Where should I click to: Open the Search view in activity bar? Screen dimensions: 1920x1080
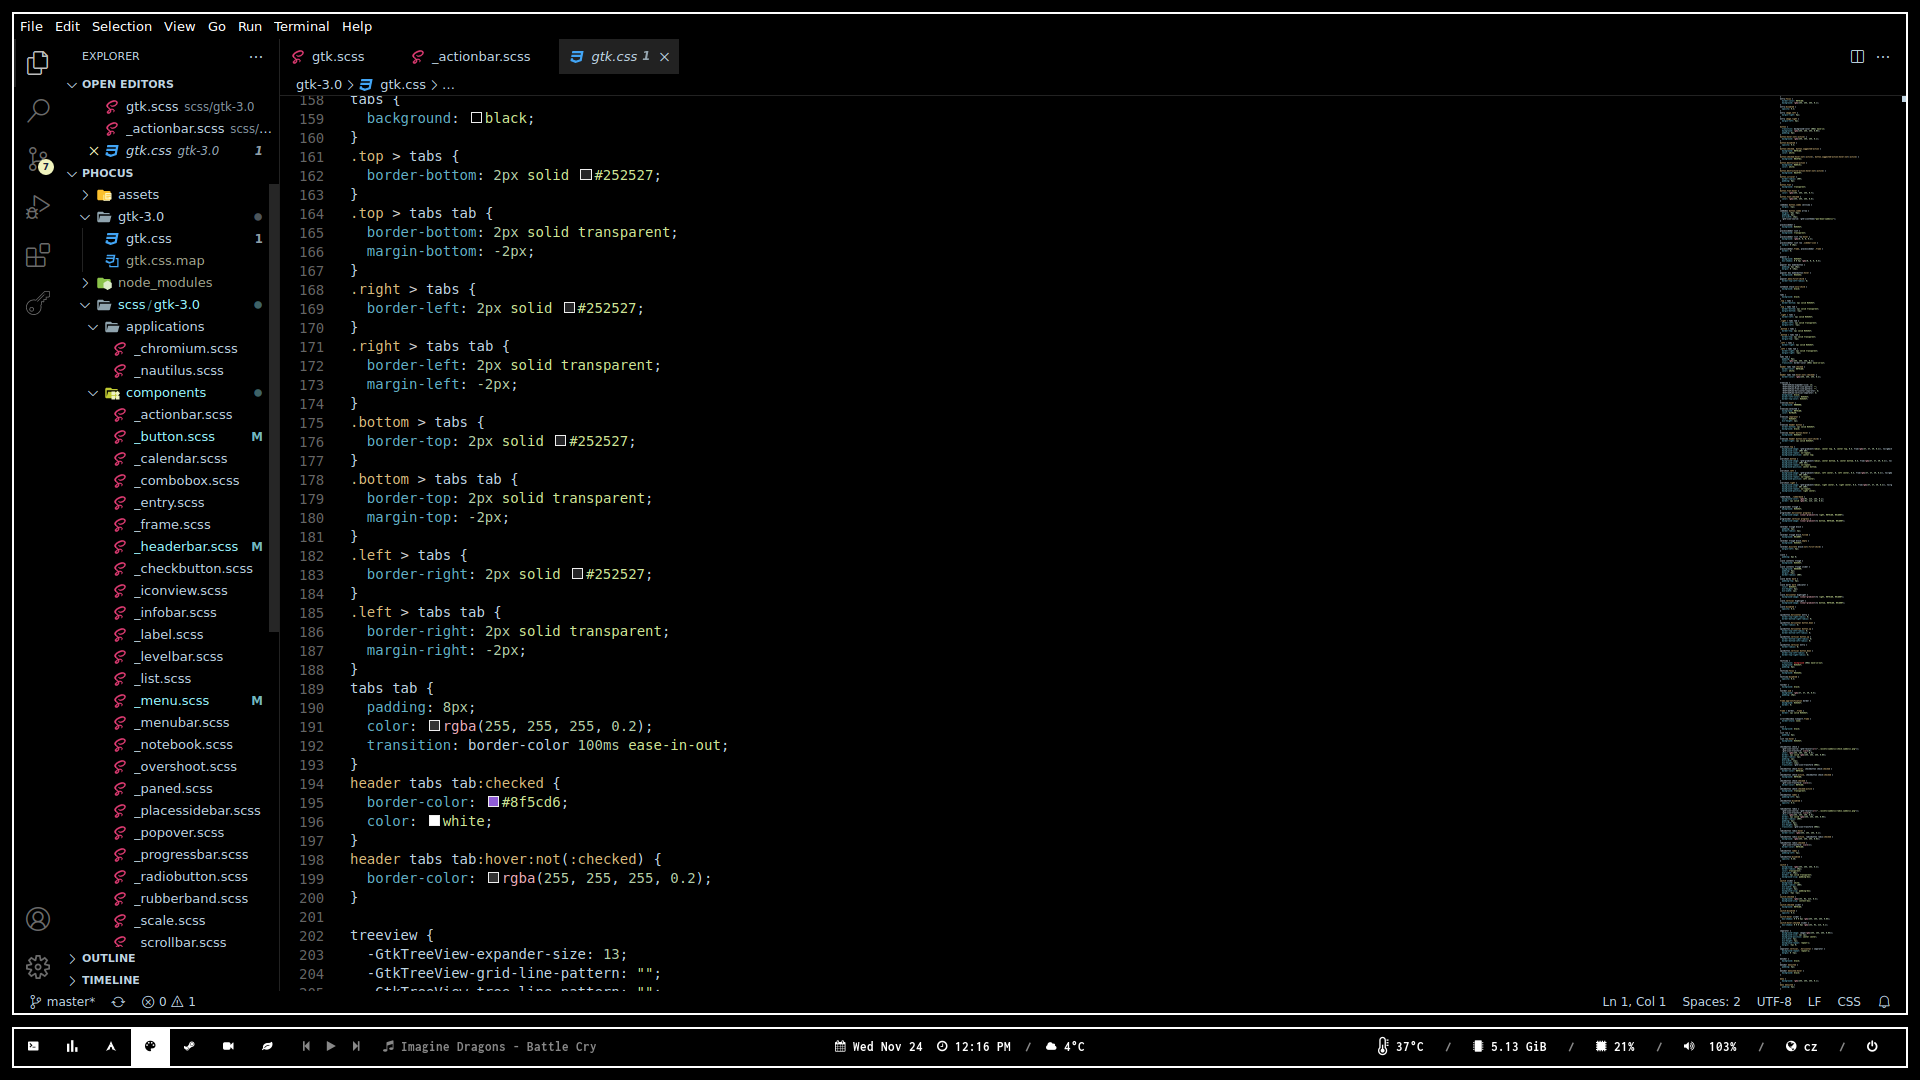(x=38, y=110)
